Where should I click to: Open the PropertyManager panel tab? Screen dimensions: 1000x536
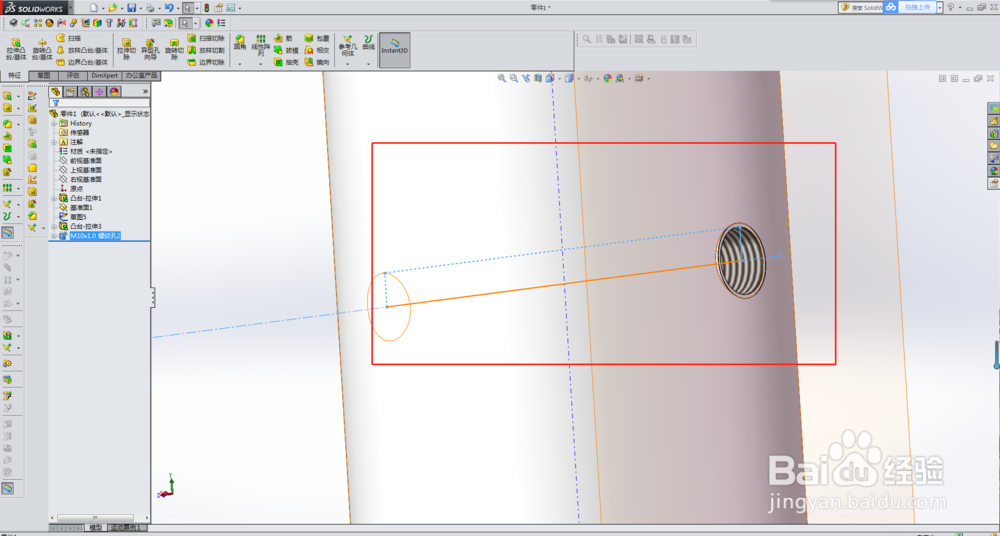[70, 91]
